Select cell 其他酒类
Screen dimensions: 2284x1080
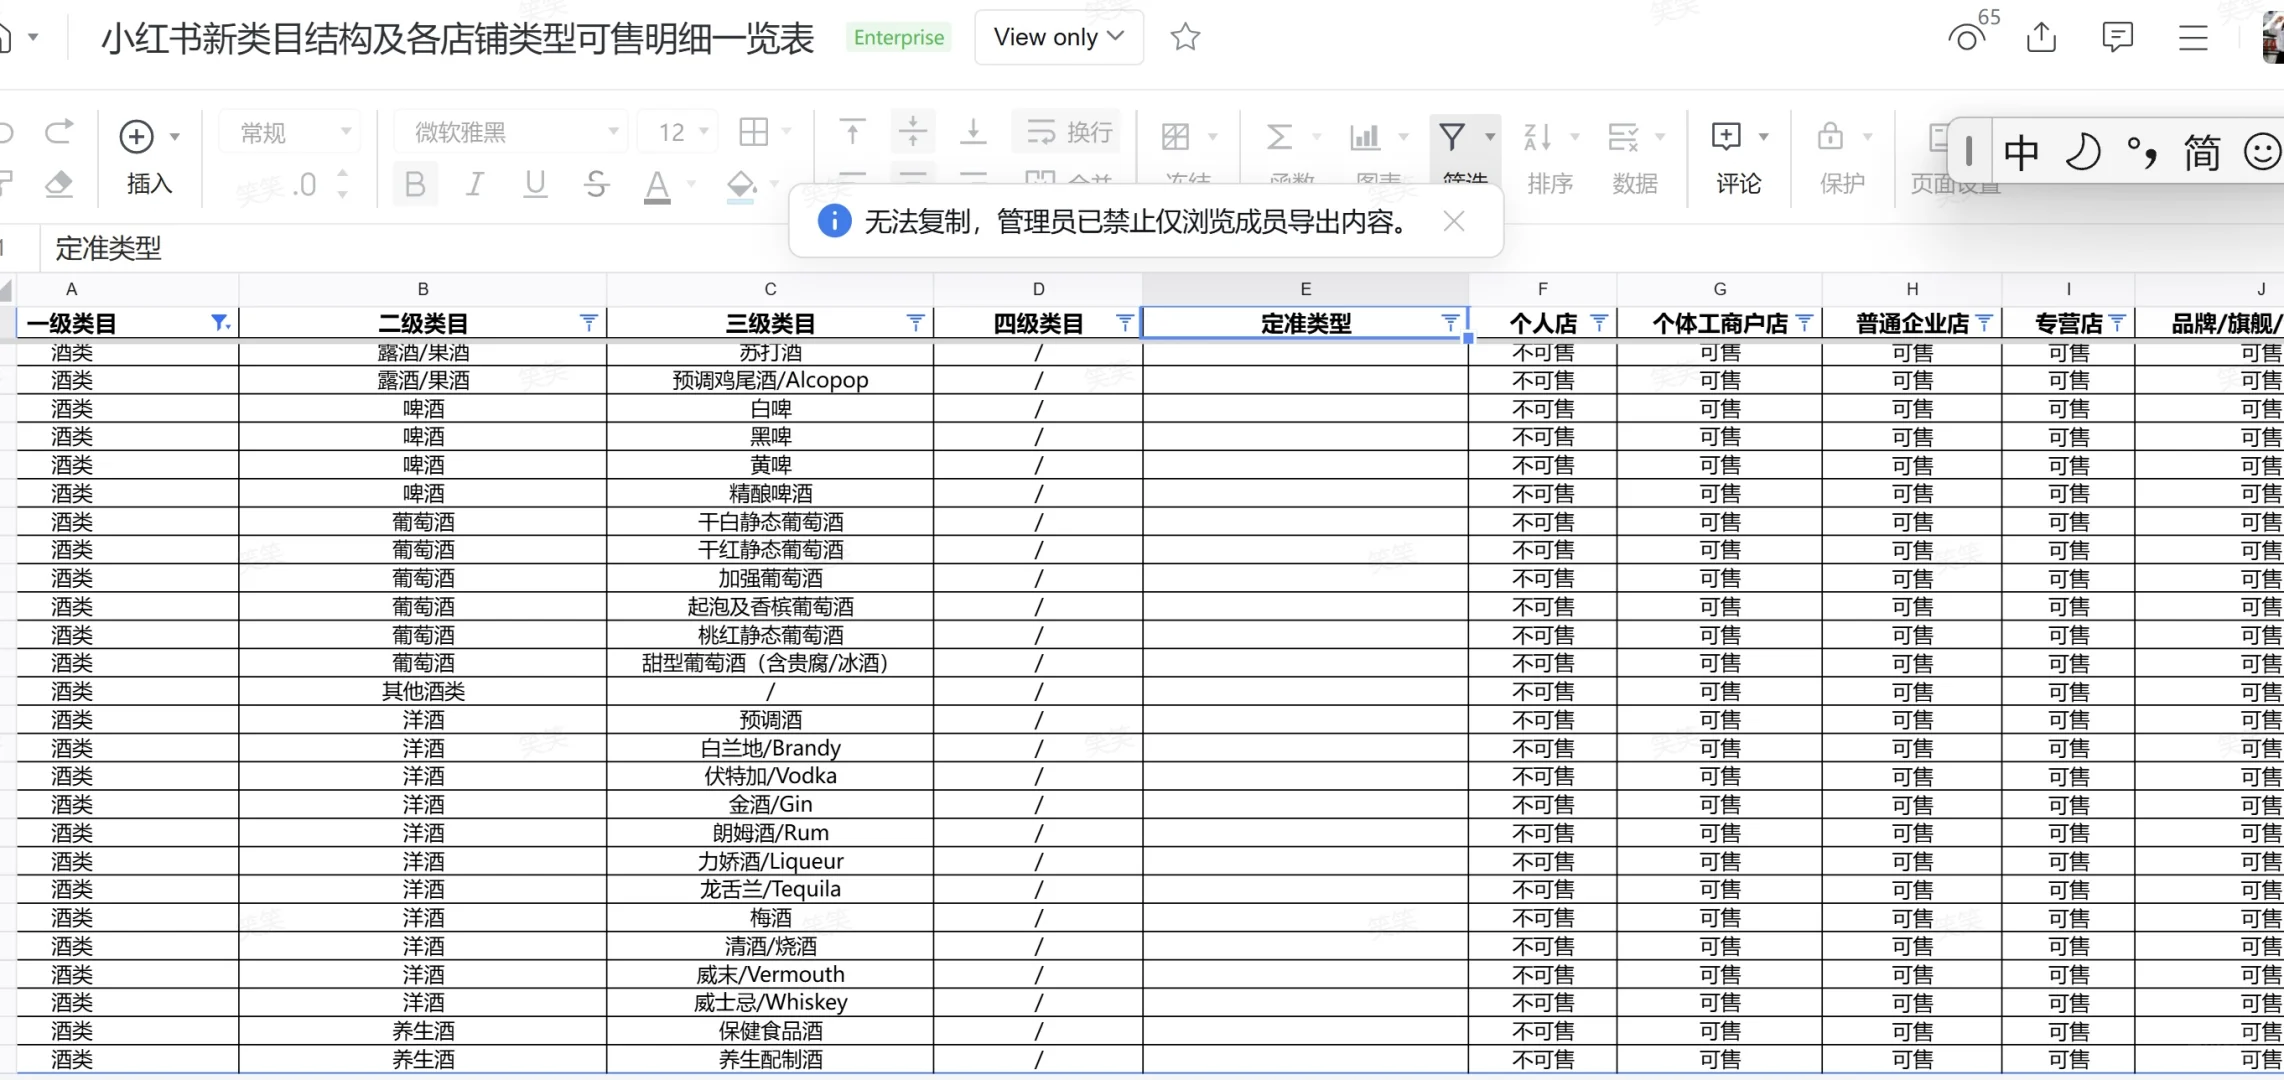tap(423, 691)
